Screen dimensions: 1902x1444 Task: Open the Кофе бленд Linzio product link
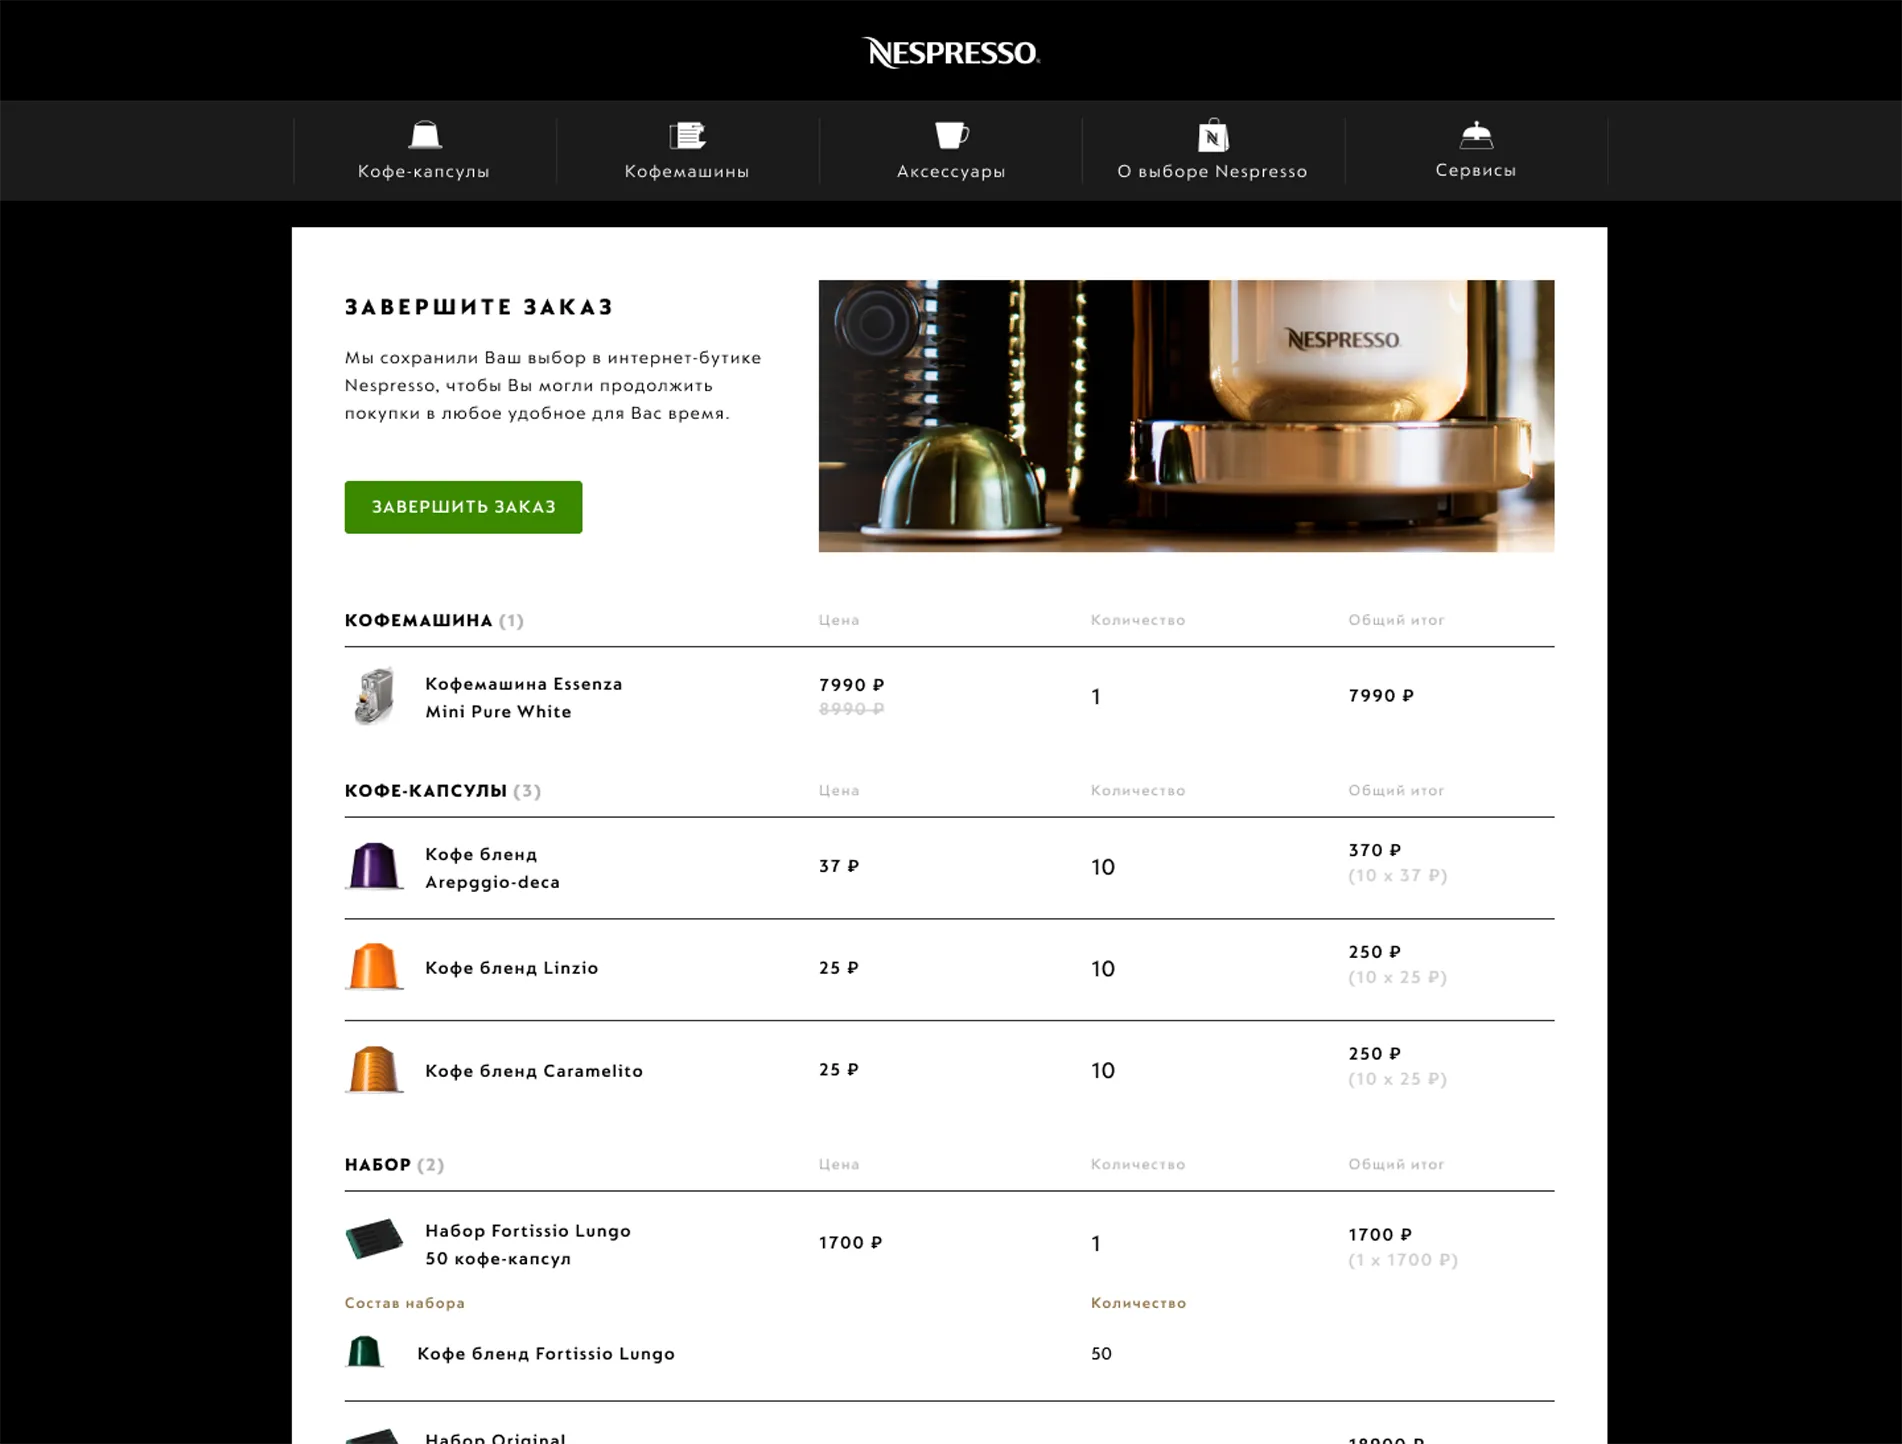(512, 968)
